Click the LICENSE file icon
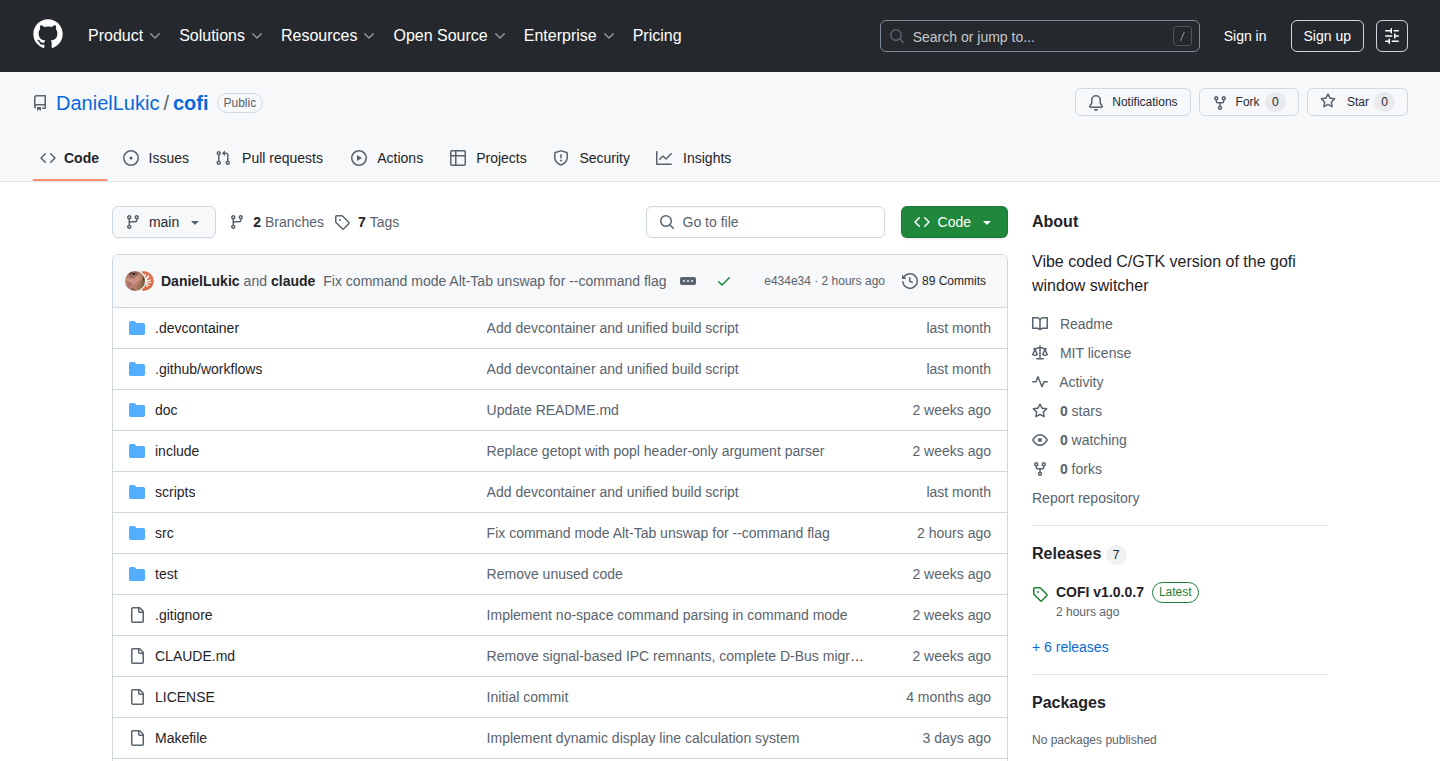 137,697
